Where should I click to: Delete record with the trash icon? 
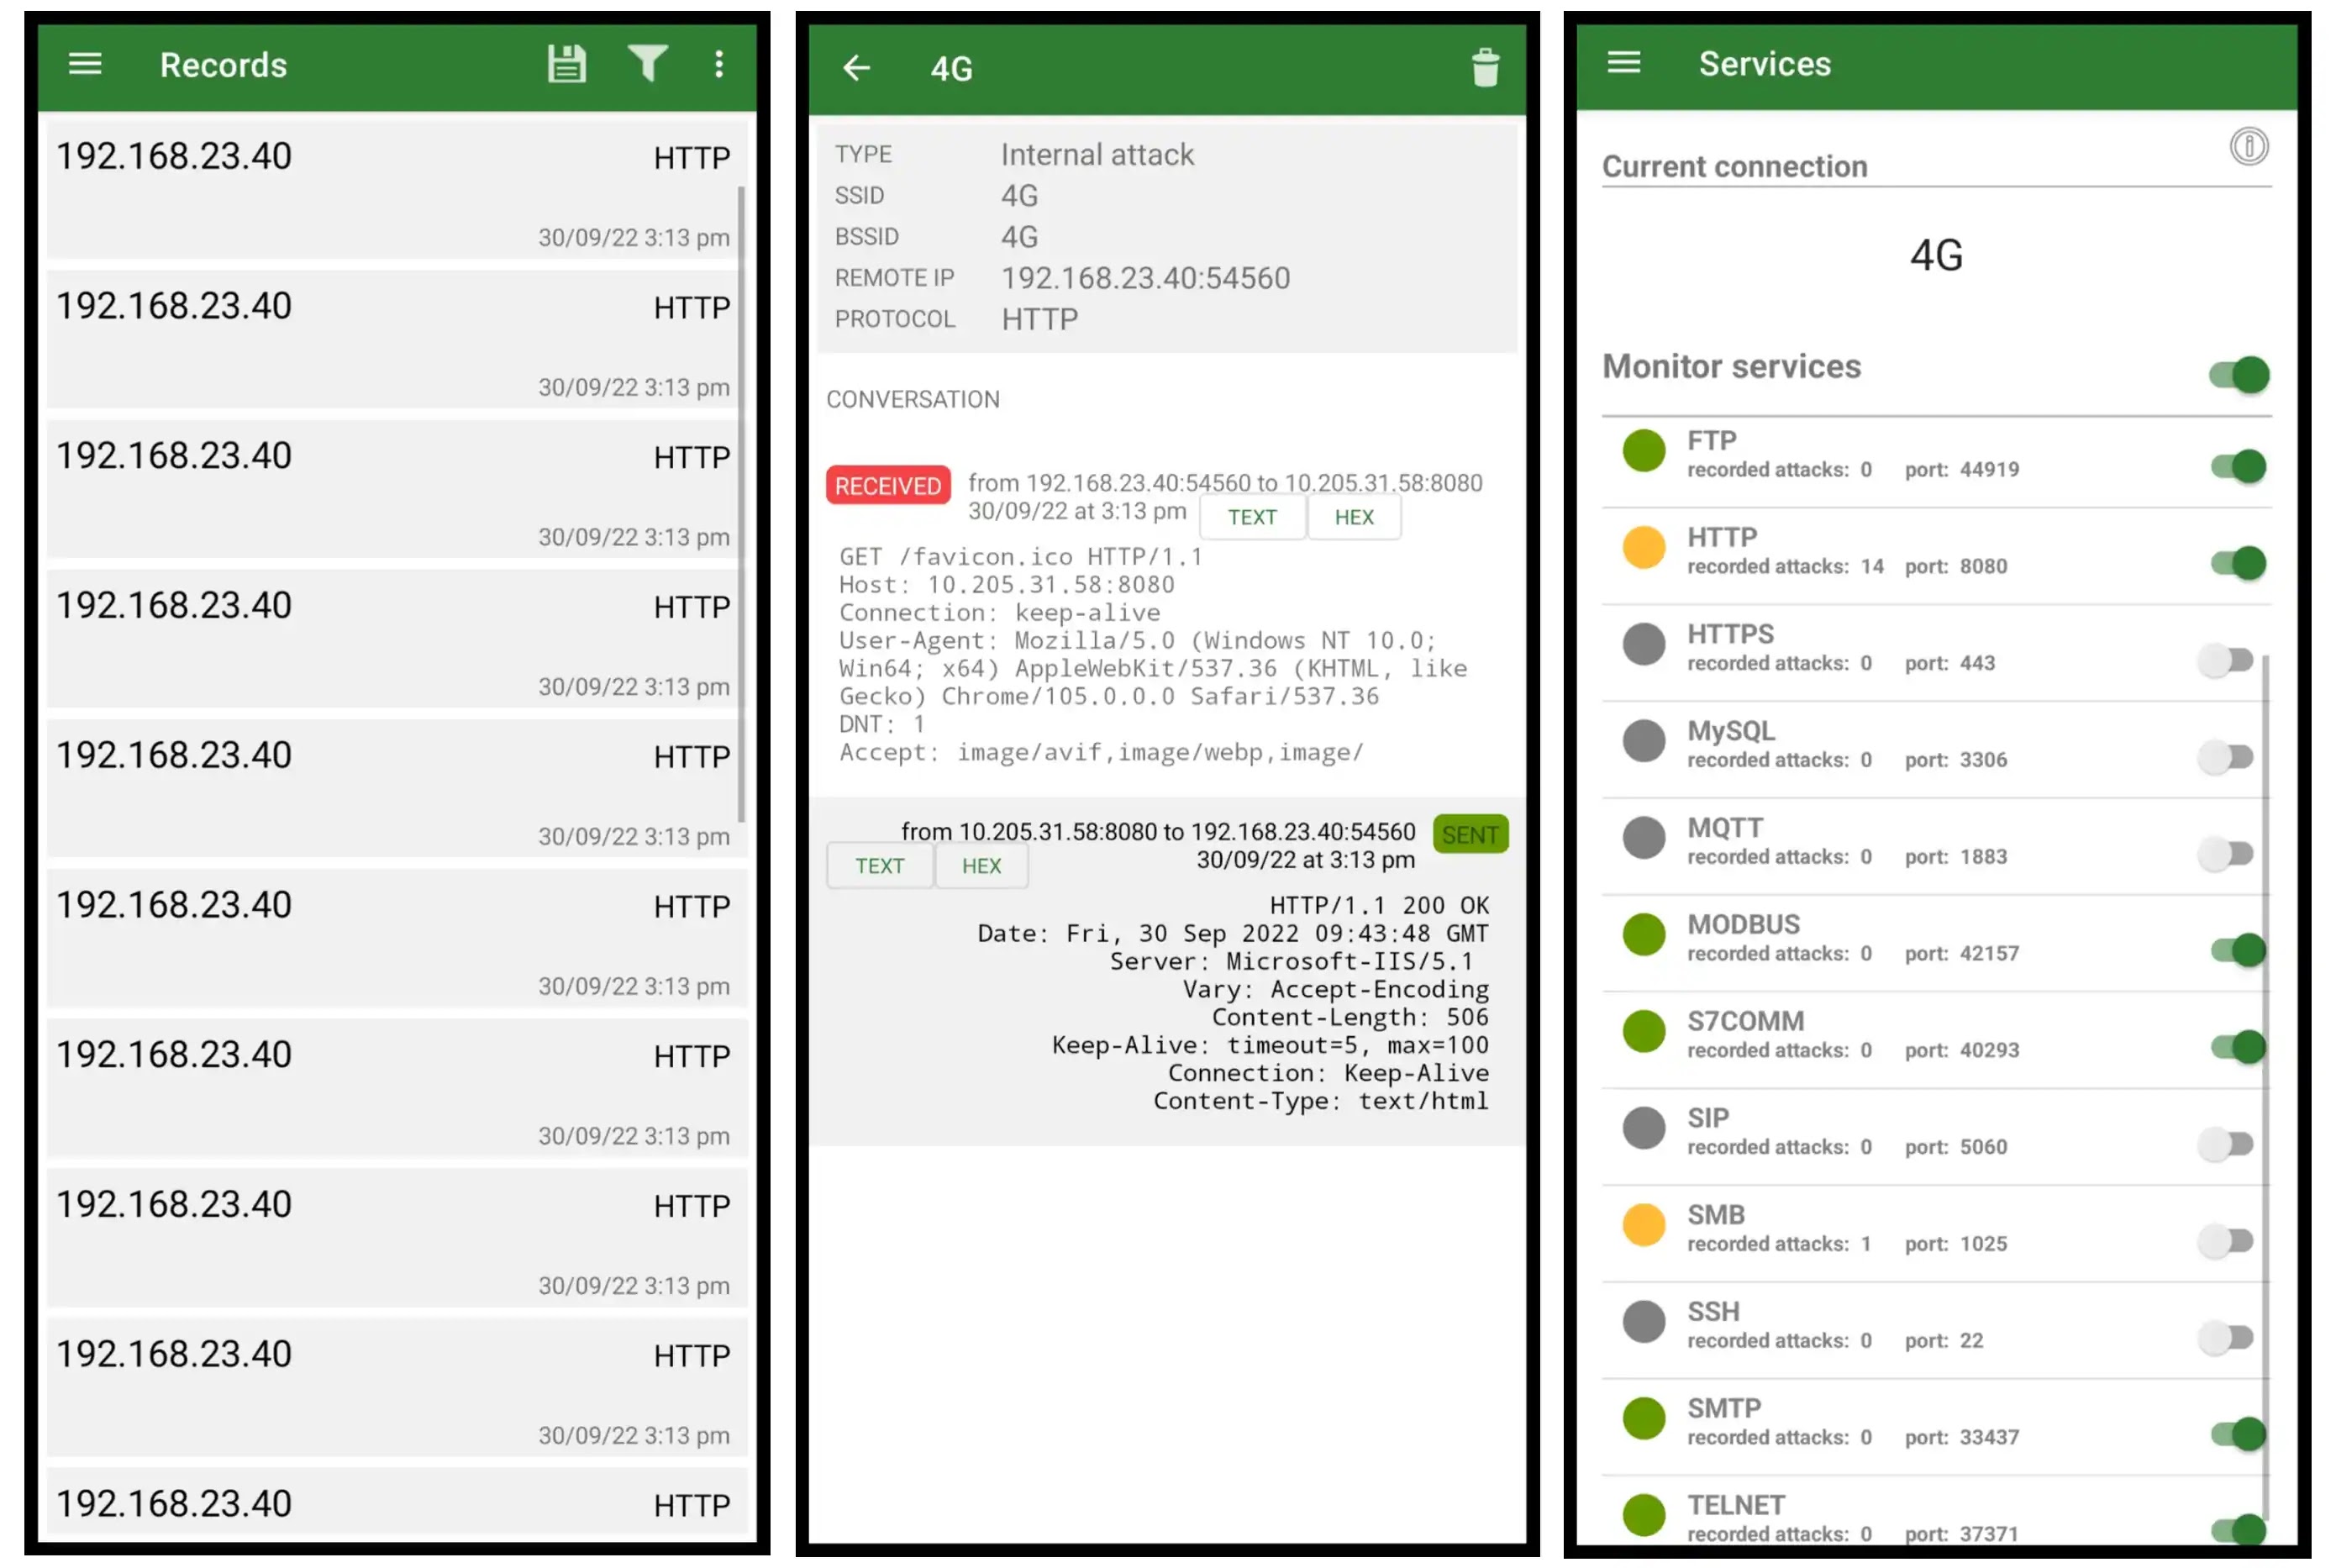[x=1485, y=68]
